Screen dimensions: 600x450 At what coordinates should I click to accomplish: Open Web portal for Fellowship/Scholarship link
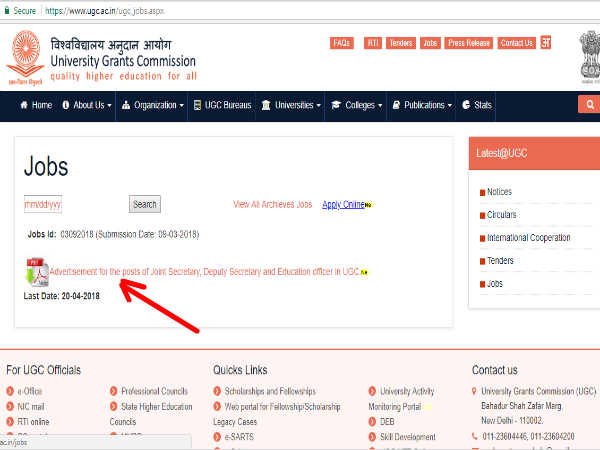[277, 414]
